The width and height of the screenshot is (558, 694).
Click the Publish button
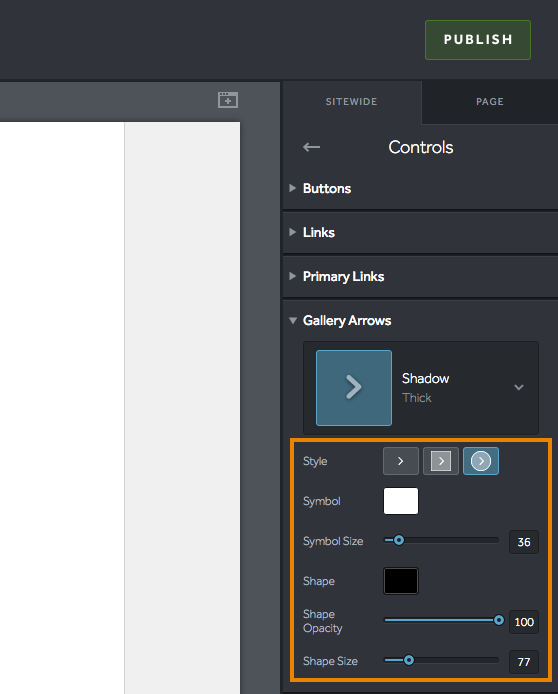(478, 40)
